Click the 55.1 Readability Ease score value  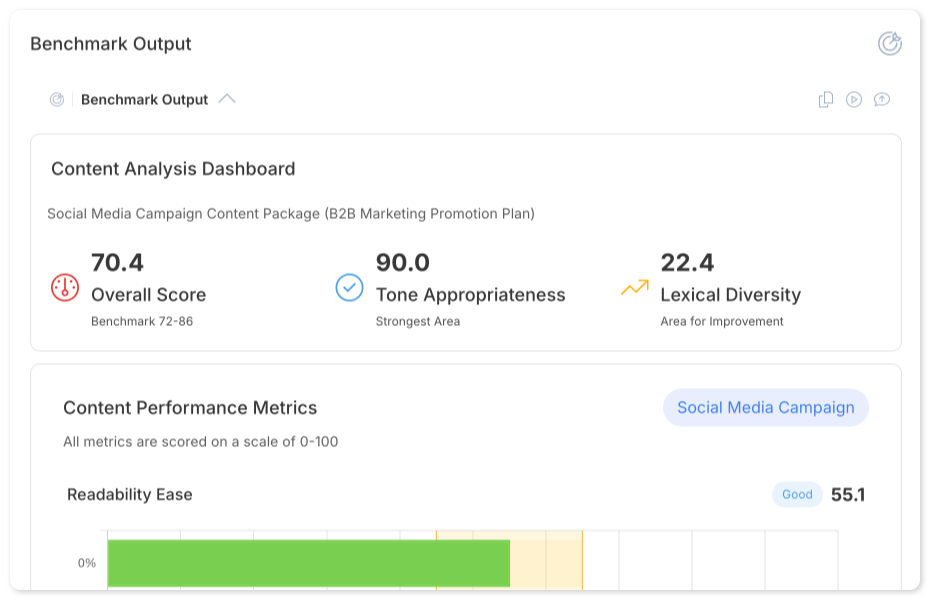click(851, 494)
